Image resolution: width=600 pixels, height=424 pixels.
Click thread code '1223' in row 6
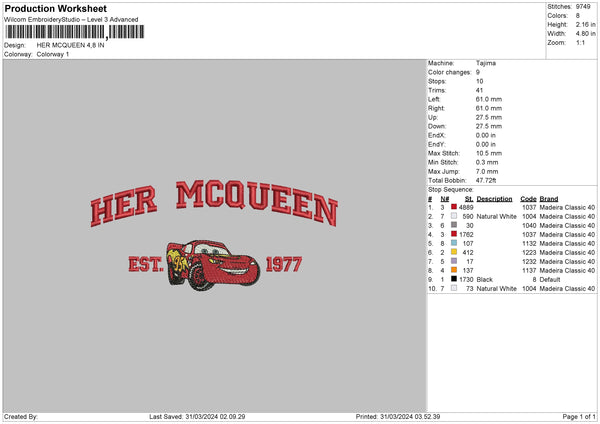point(529,253)
